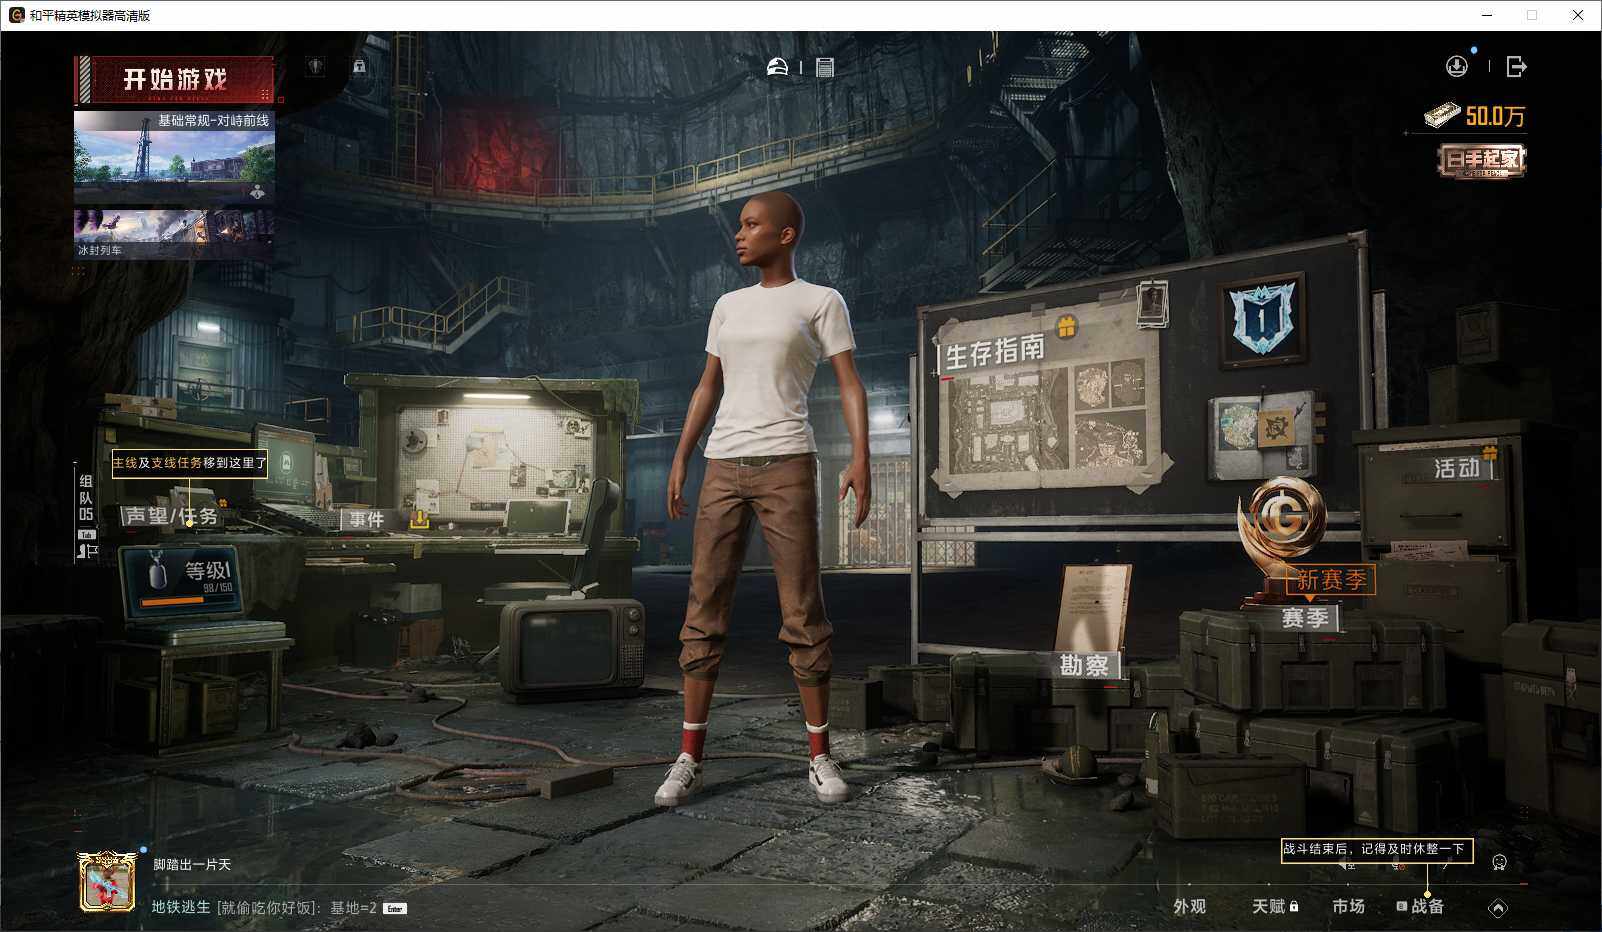The height and width of the screenshot is (932, 1602).
Task: Click the gift icon beside 生存指南
Action: (1066, 326)
